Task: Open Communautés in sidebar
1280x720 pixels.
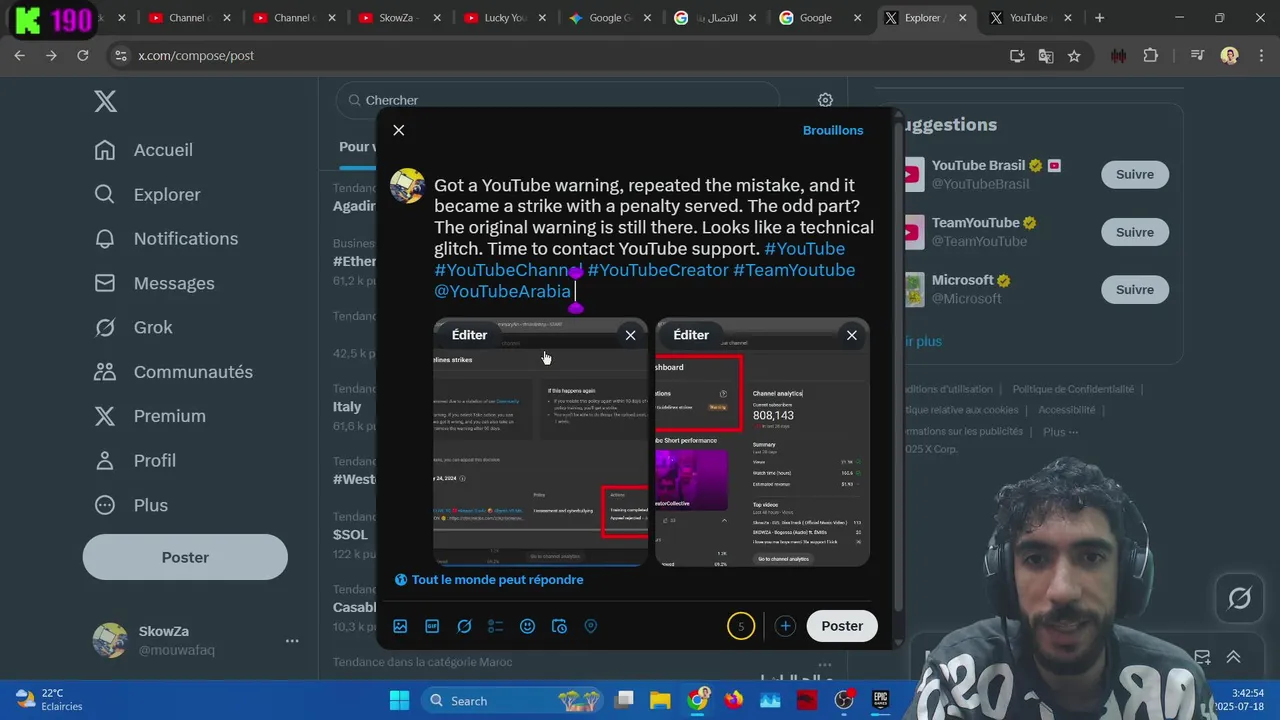Action: [173, 371]
